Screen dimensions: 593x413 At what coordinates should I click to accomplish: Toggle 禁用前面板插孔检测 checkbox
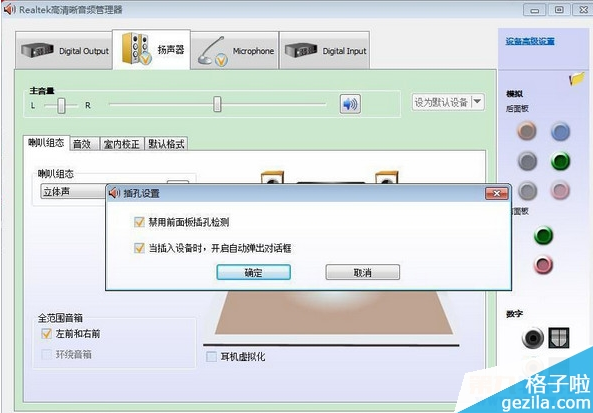click(x=139, y=222)
